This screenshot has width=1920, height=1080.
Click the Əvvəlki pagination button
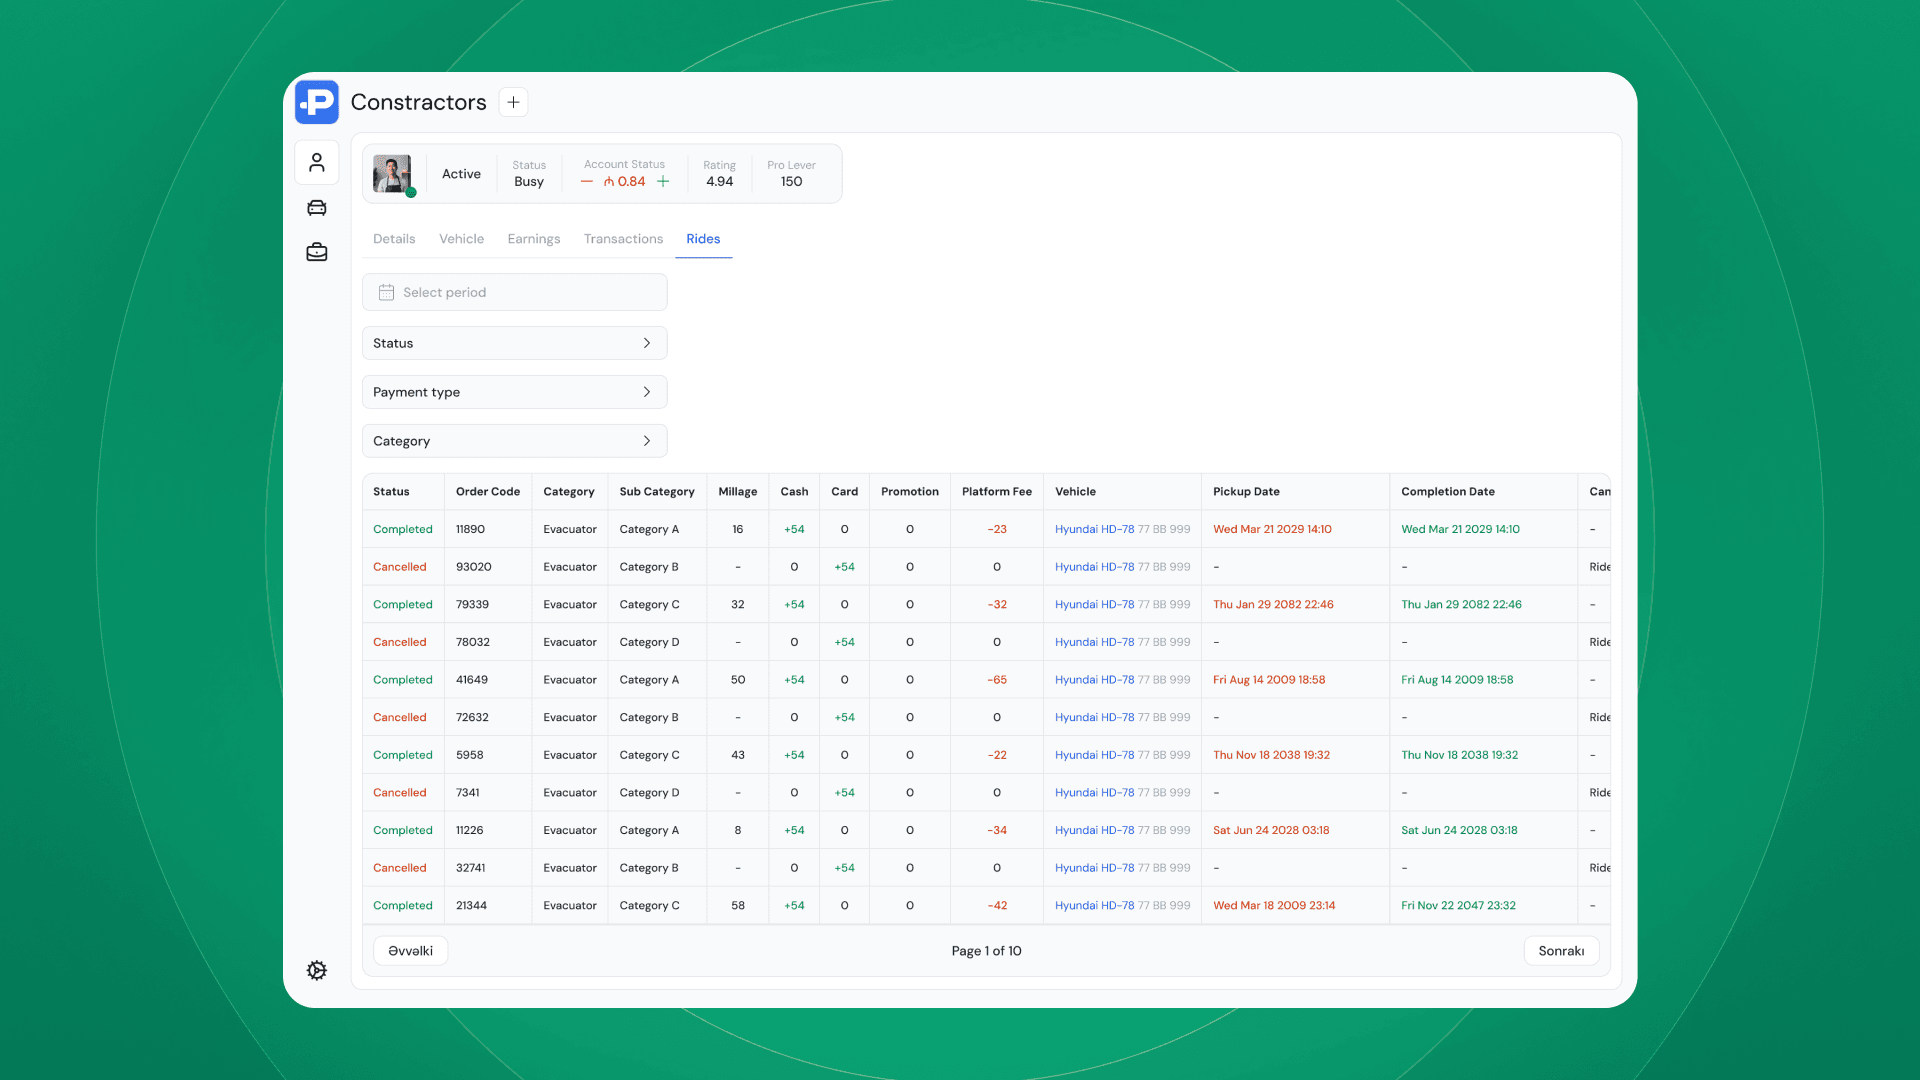410,950
